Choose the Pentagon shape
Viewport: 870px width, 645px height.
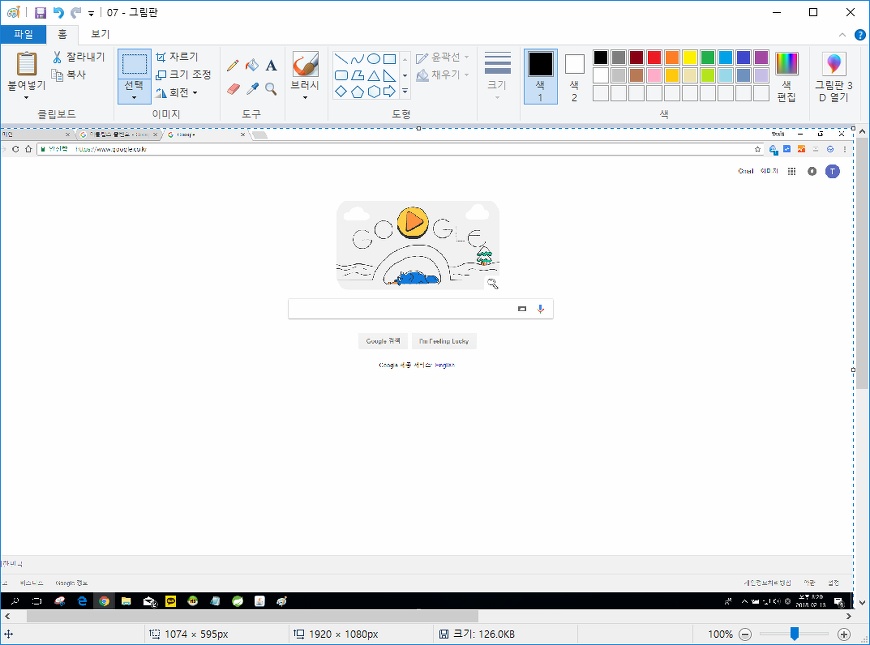[x=357, y=91]
